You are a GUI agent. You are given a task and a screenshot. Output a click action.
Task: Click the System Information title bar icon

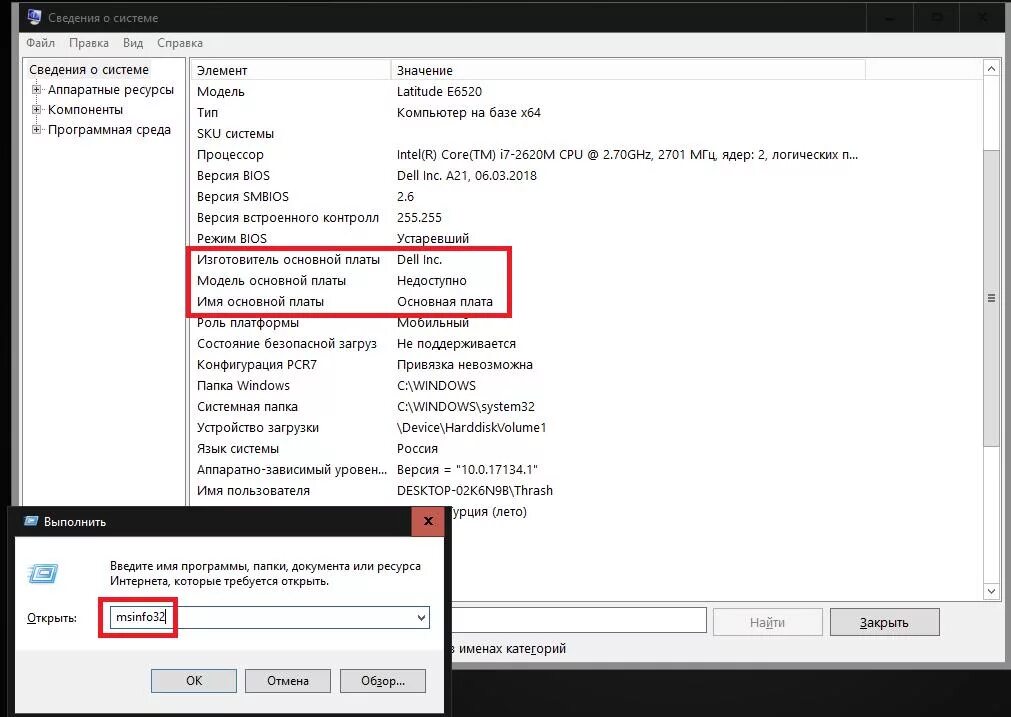click(34, 17)
